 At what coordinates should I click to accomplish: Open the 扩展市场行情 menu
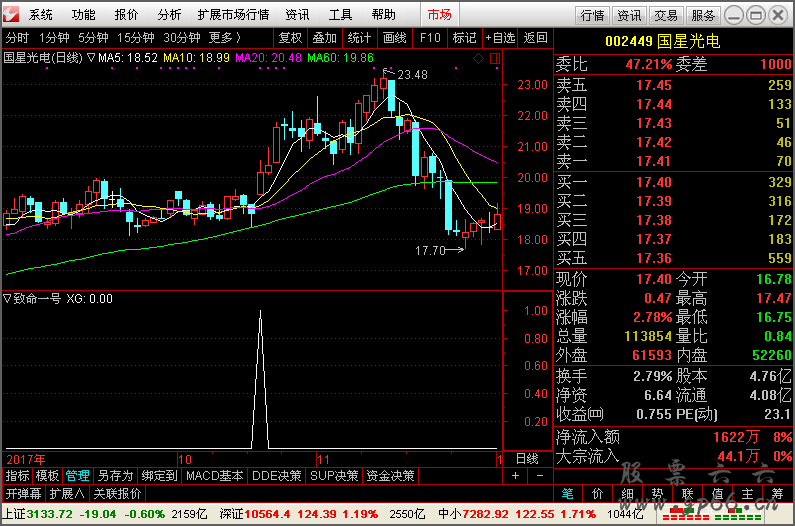click(x=233, y=15)
